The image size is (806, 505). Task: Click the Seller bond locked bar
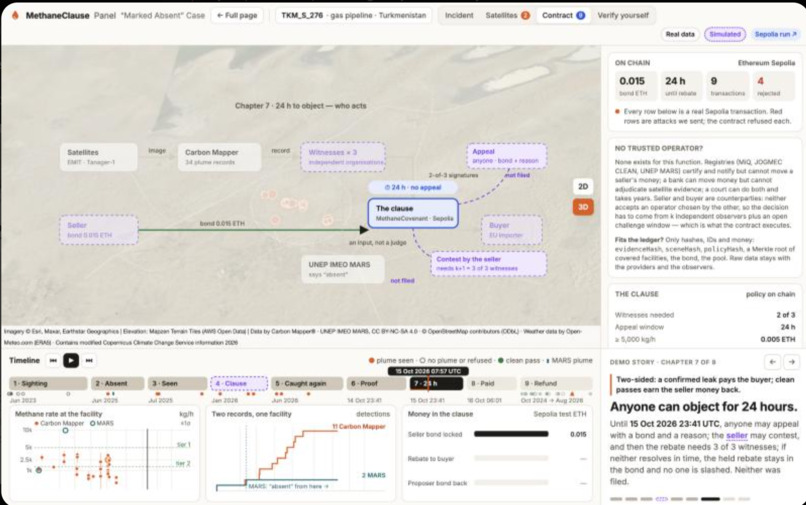(x=511, y=434)
